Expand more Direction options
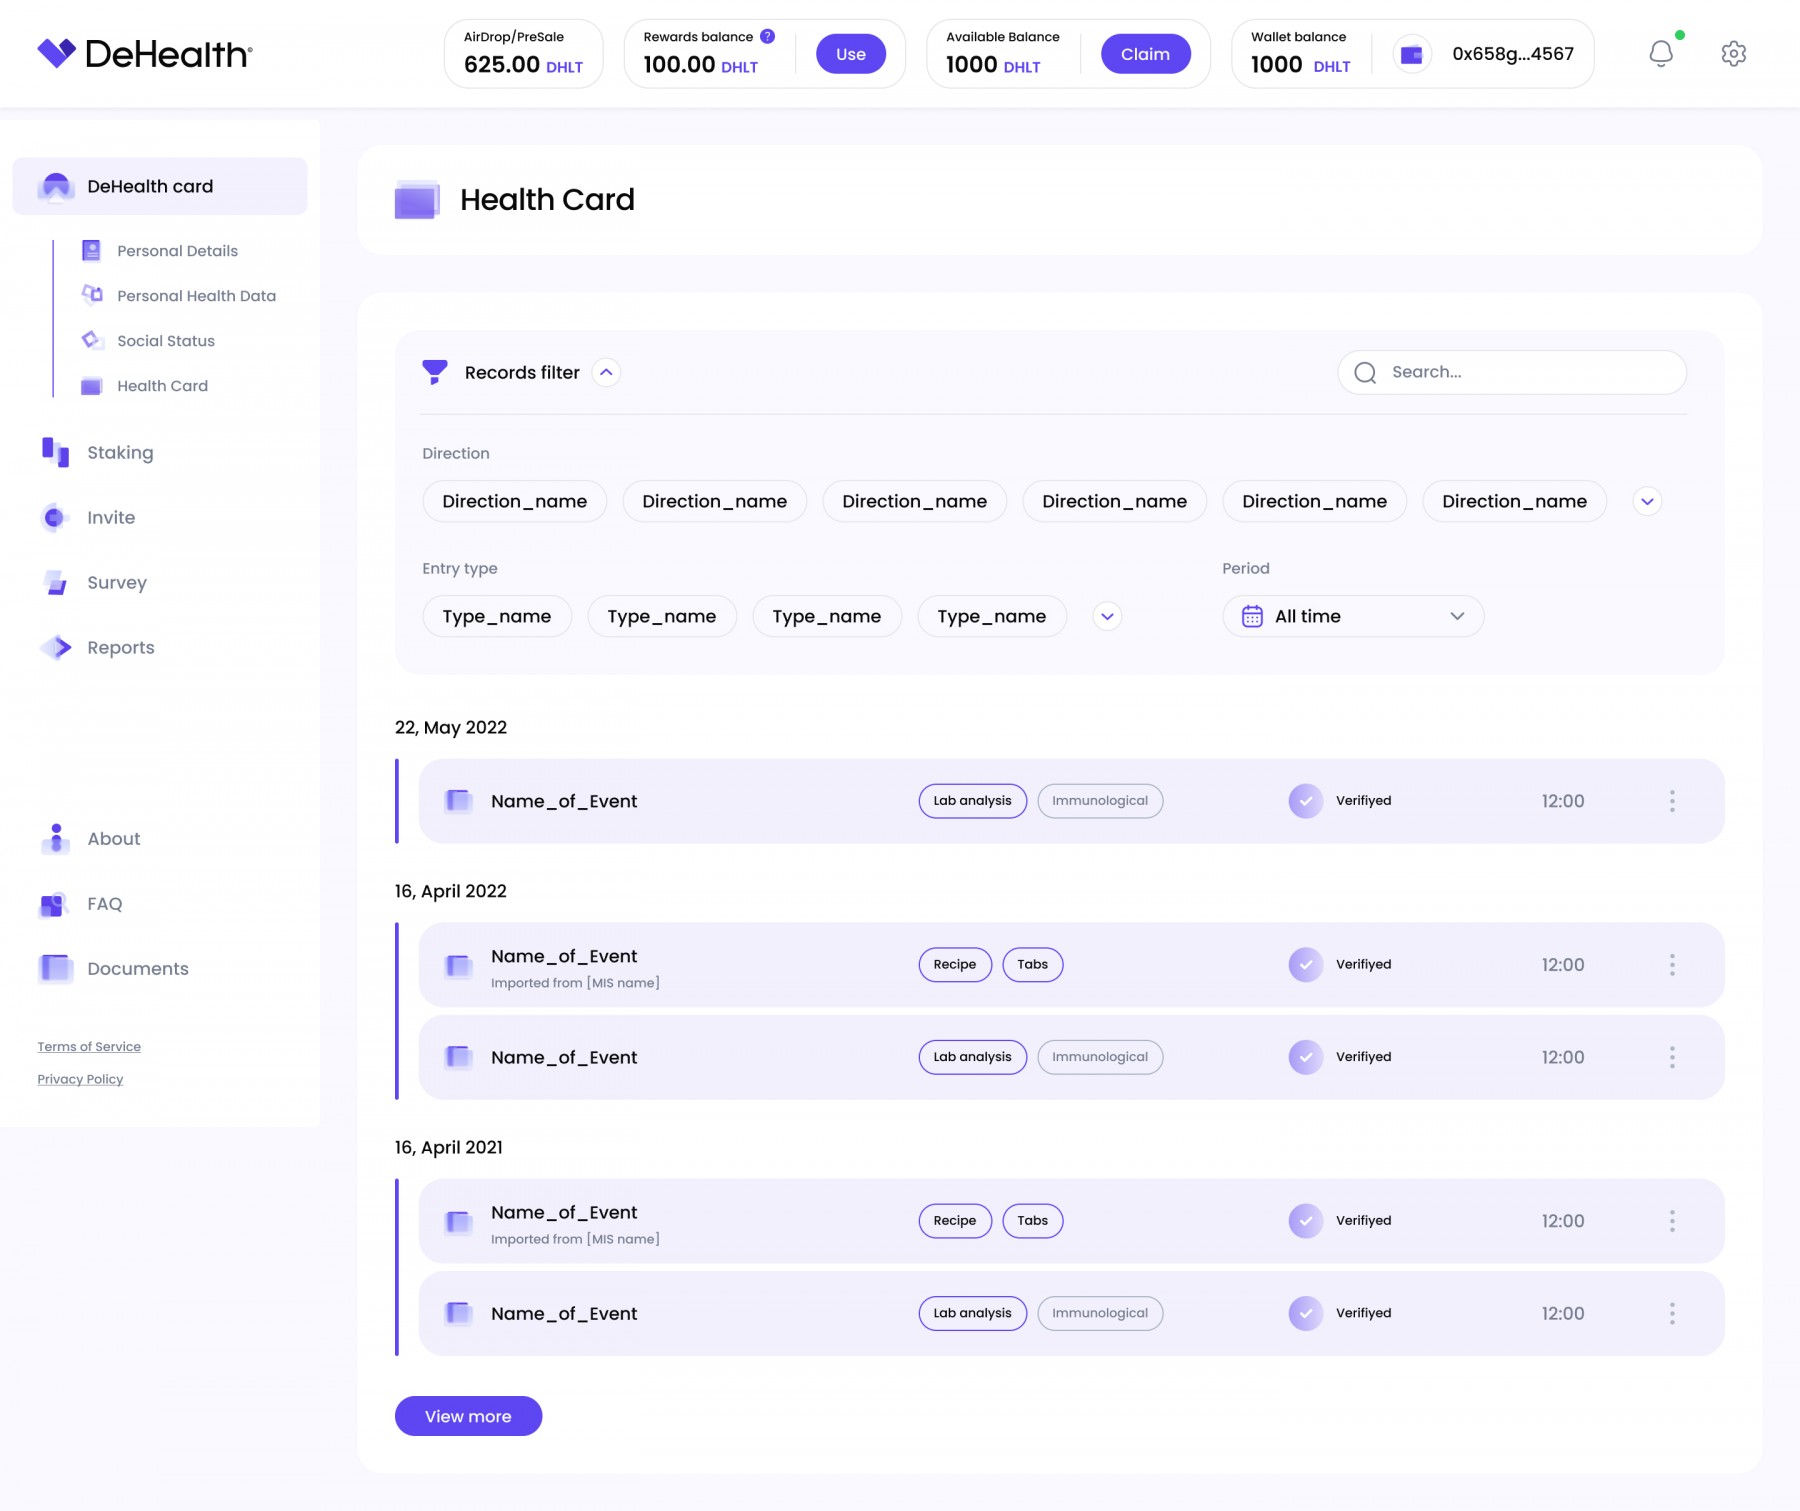The height and width of the screenshot is (1511, 1800). pyautogui.click(x=1647, y=502)
